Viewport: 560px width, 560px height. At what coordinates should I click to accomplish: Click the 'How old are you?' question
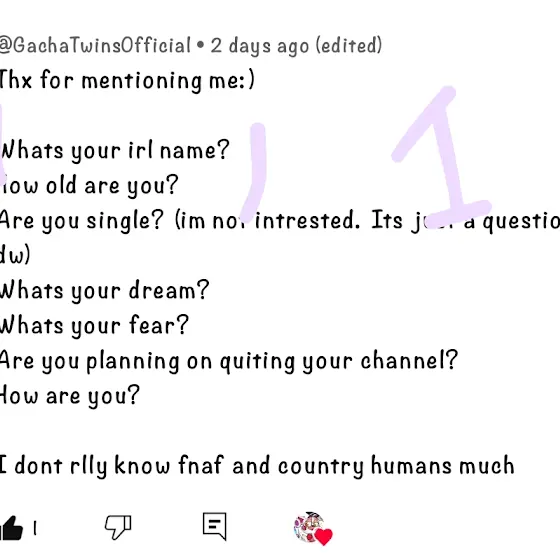point(89,186)
